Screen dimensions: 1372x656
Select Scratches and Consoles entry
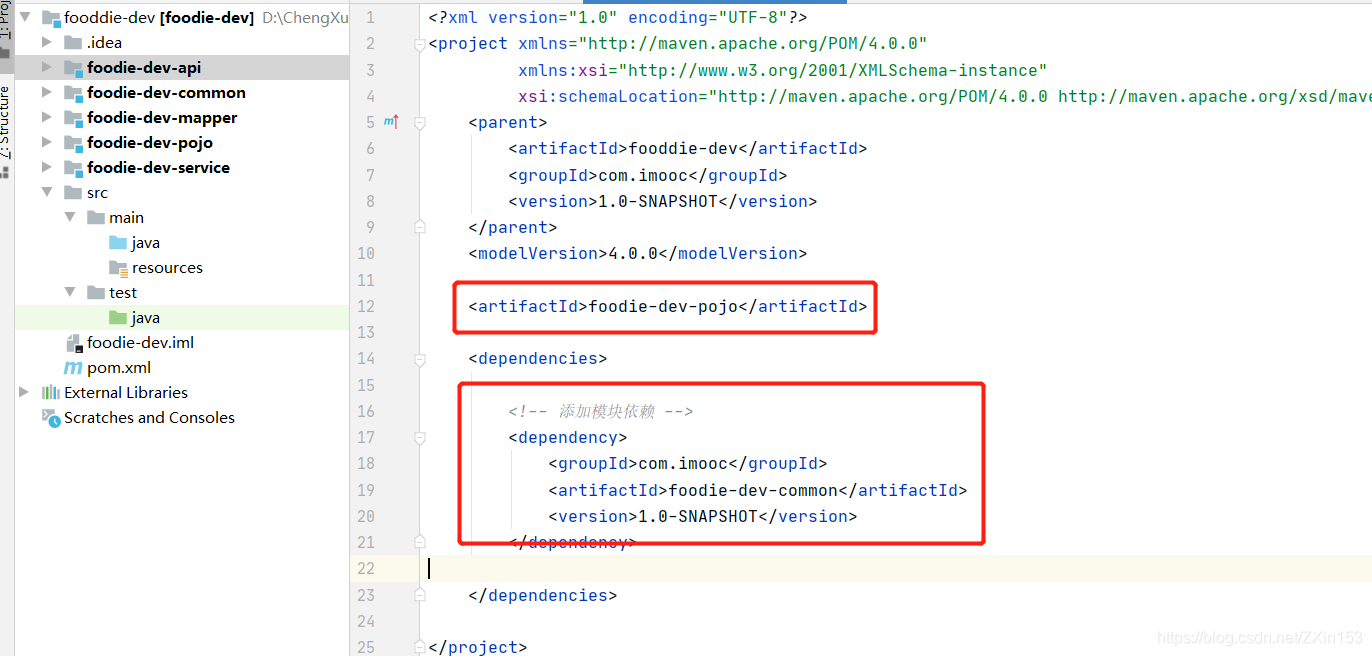click(x=149, y=417)
